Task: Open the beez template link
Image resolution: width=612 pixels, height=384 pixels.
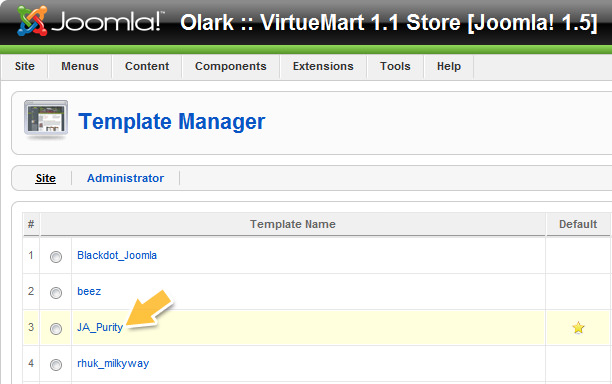Action: pos(89,291)
